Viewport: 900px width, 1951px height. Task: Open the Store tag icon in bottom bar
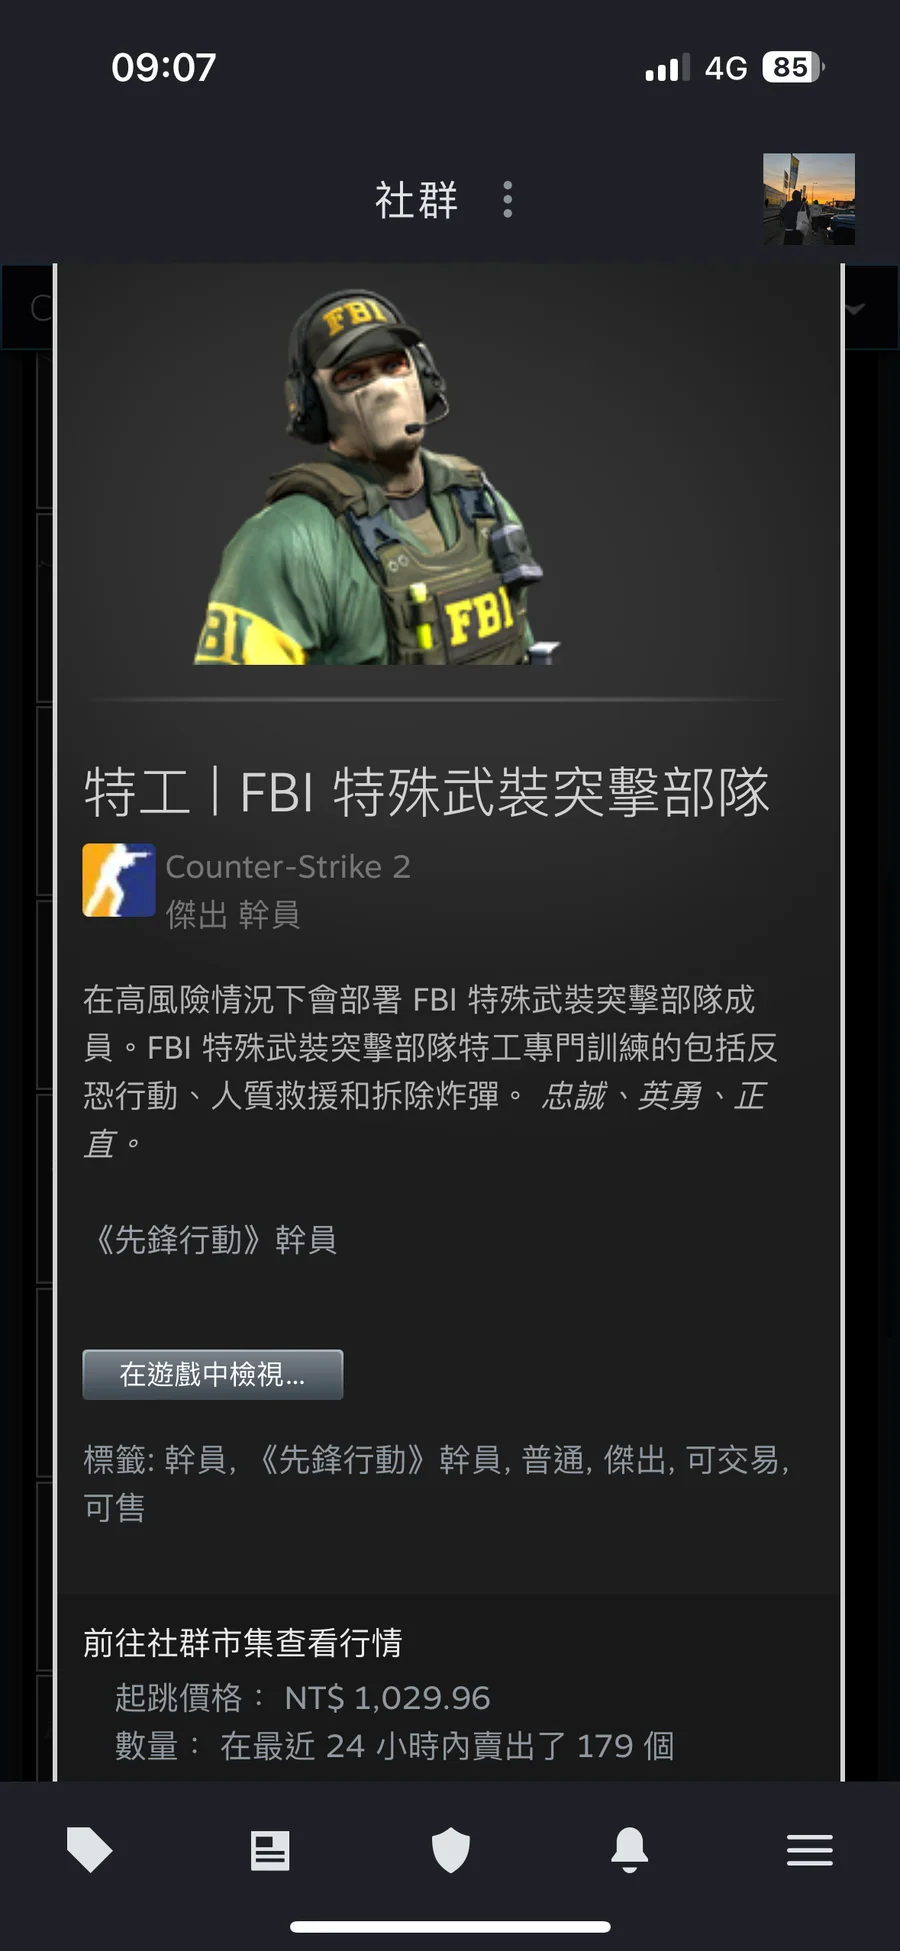[x=90, y=1850]
